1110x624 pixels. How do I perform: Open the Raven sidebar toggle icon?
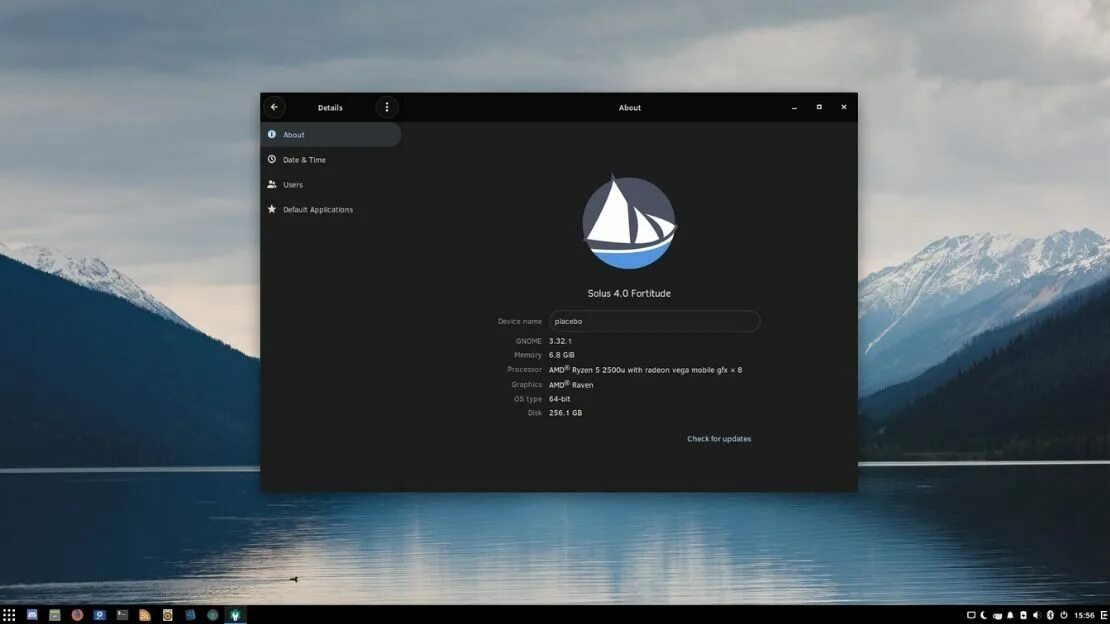point(1104,615)
